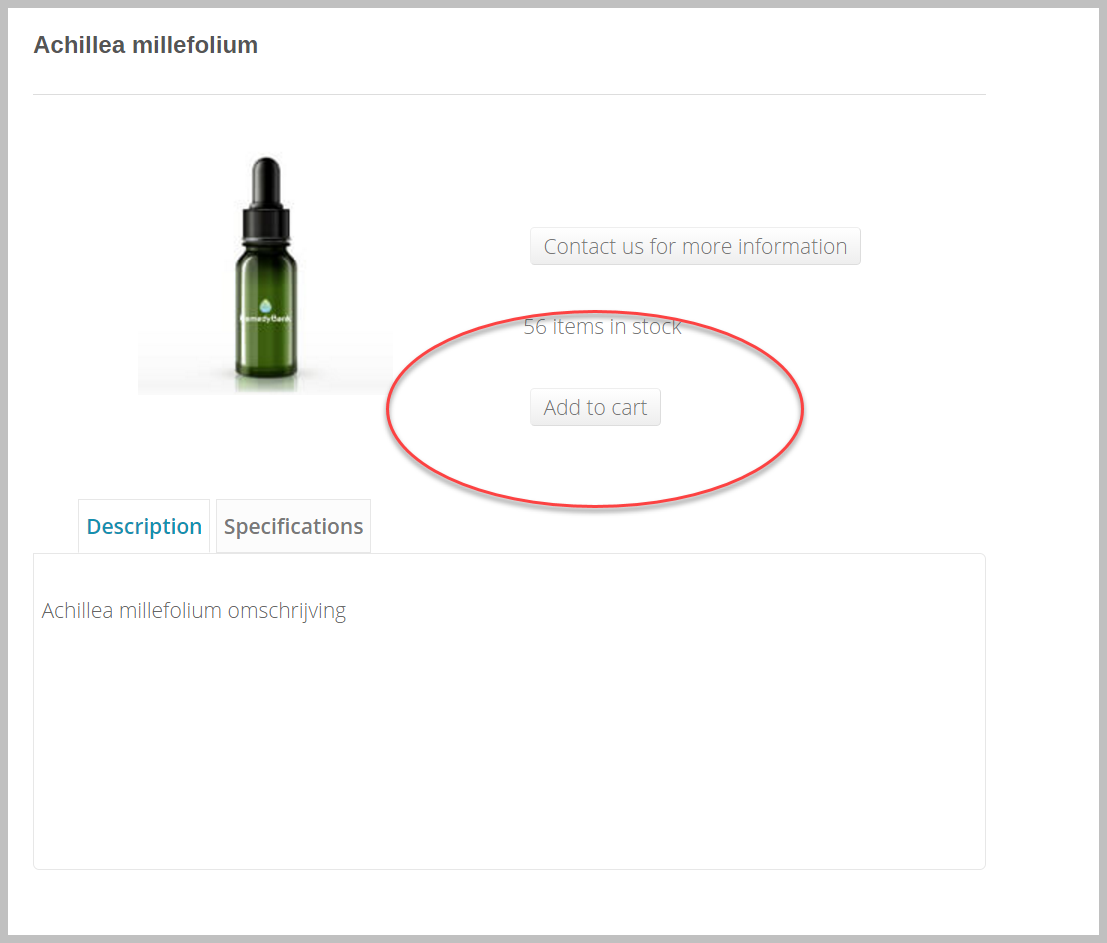Viewport: 1107px width, 943px height.
Task: Click the word omschrijving in description
Action: click(287, 611)
